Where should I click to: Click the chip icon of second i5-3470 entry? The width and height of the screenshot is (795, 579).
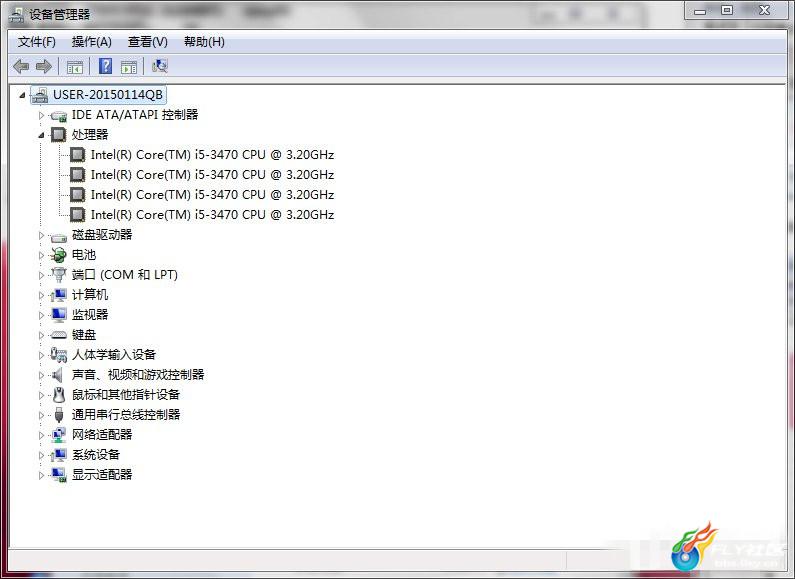pyautogui.click(x=78, y=175)
